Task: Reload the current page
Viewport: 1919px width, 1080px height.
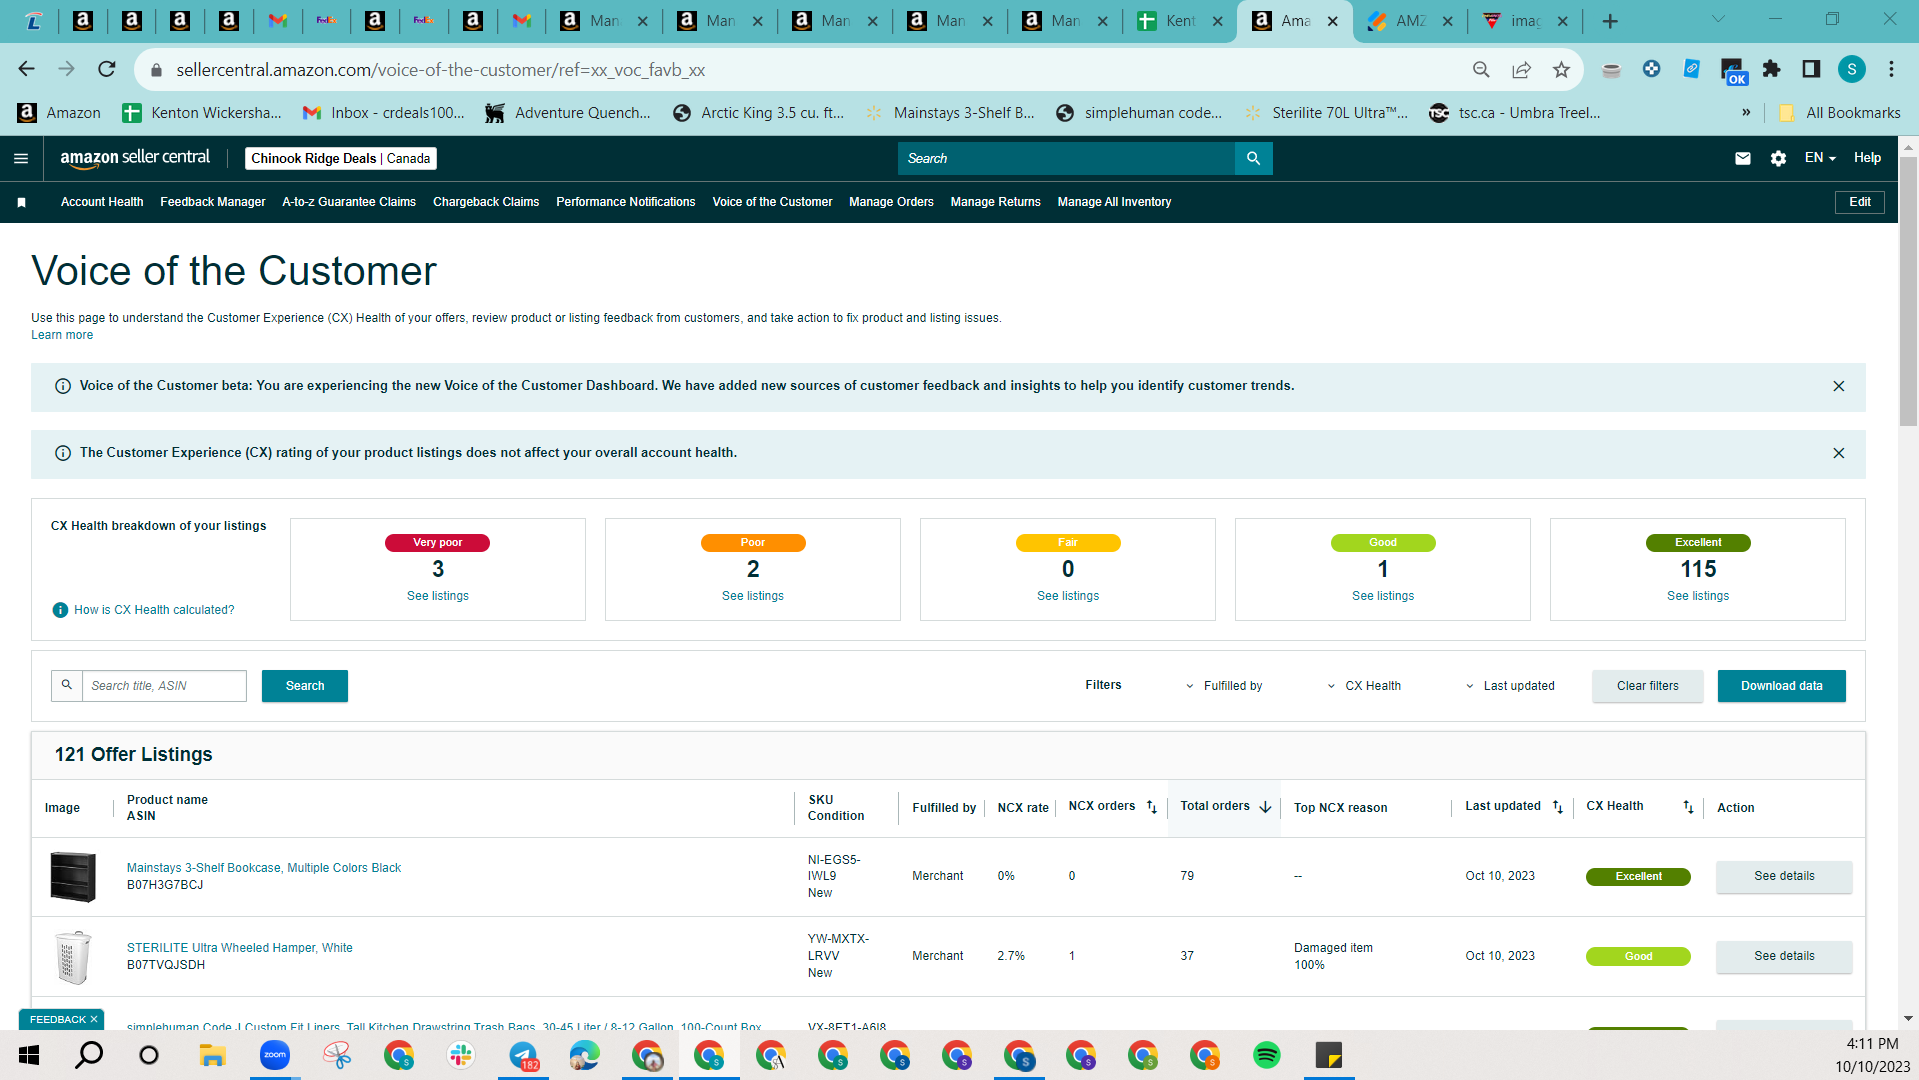Action: 106,69
